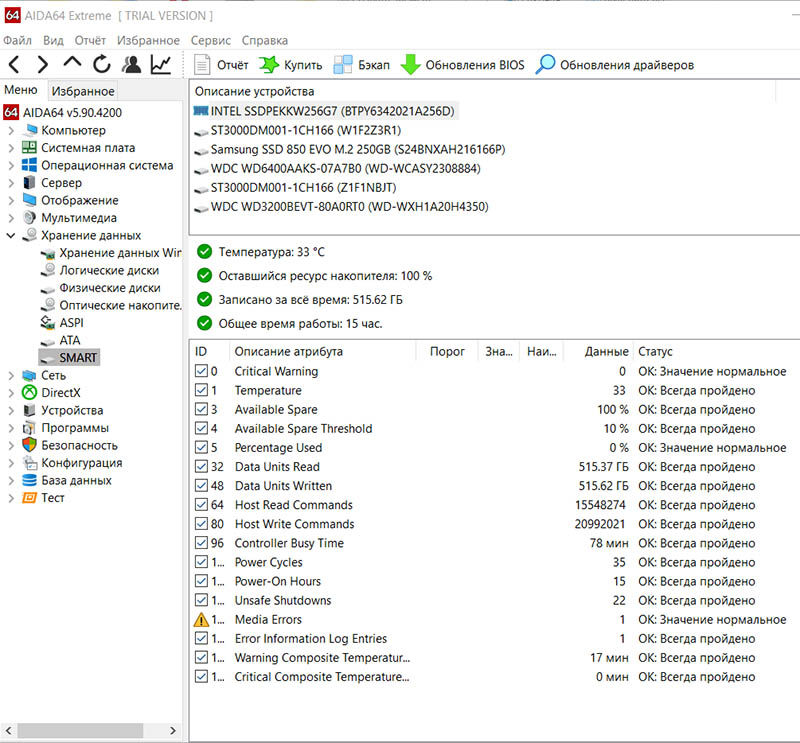800x743 pixels.
Task: Select the WDC WD3200BEVT-80A0RT0 drive
Action: [349, 207]
